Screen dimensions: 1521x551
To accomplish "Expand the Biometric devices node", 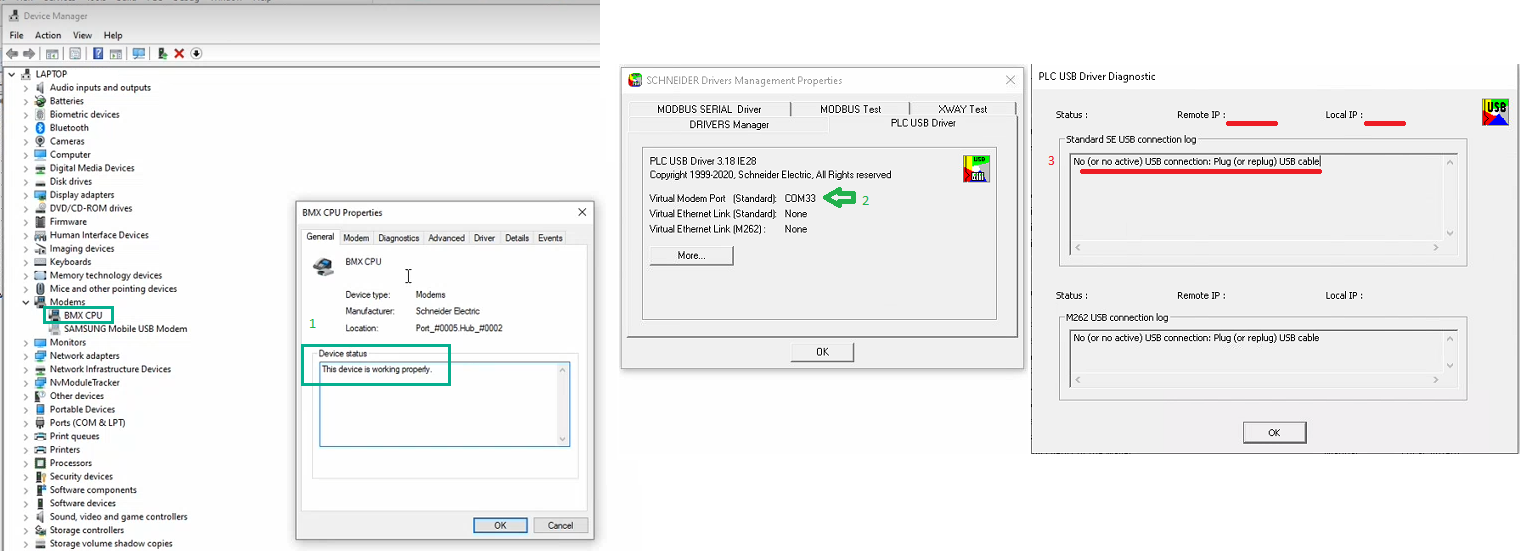I will [x=26, y=114].
